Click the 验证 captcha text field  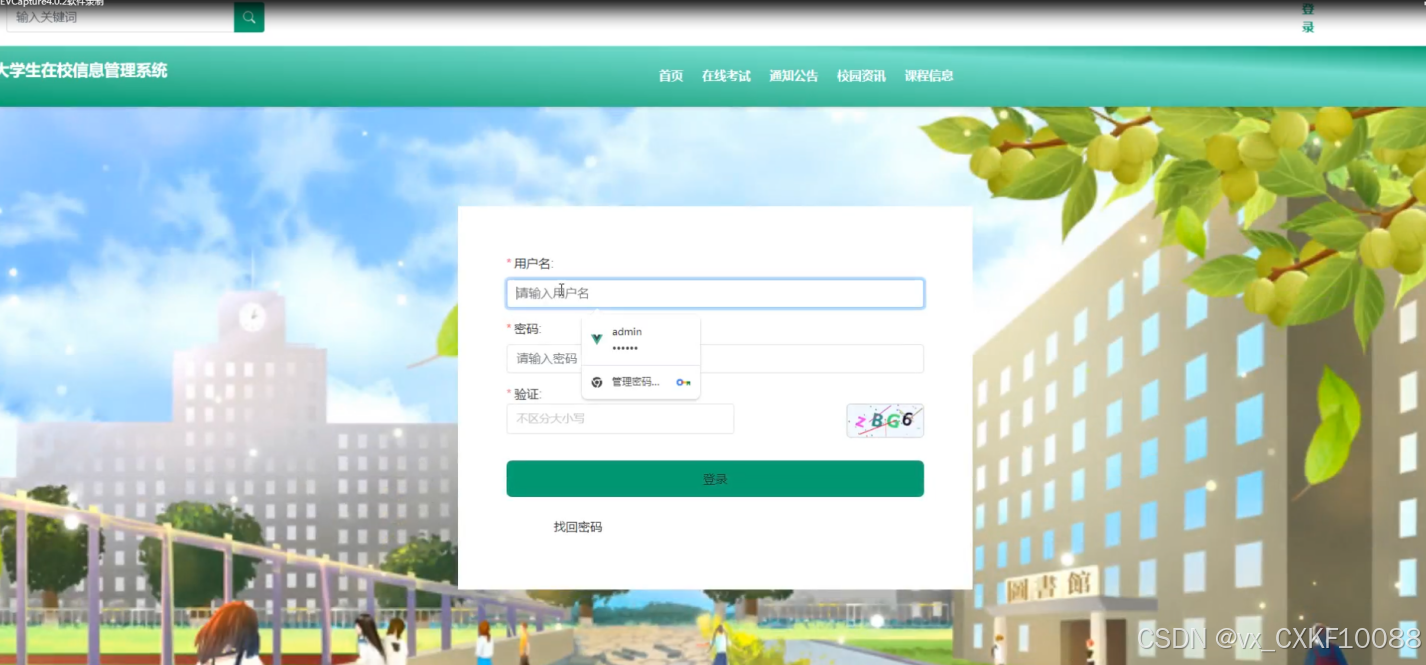click(x=620, y=419)
